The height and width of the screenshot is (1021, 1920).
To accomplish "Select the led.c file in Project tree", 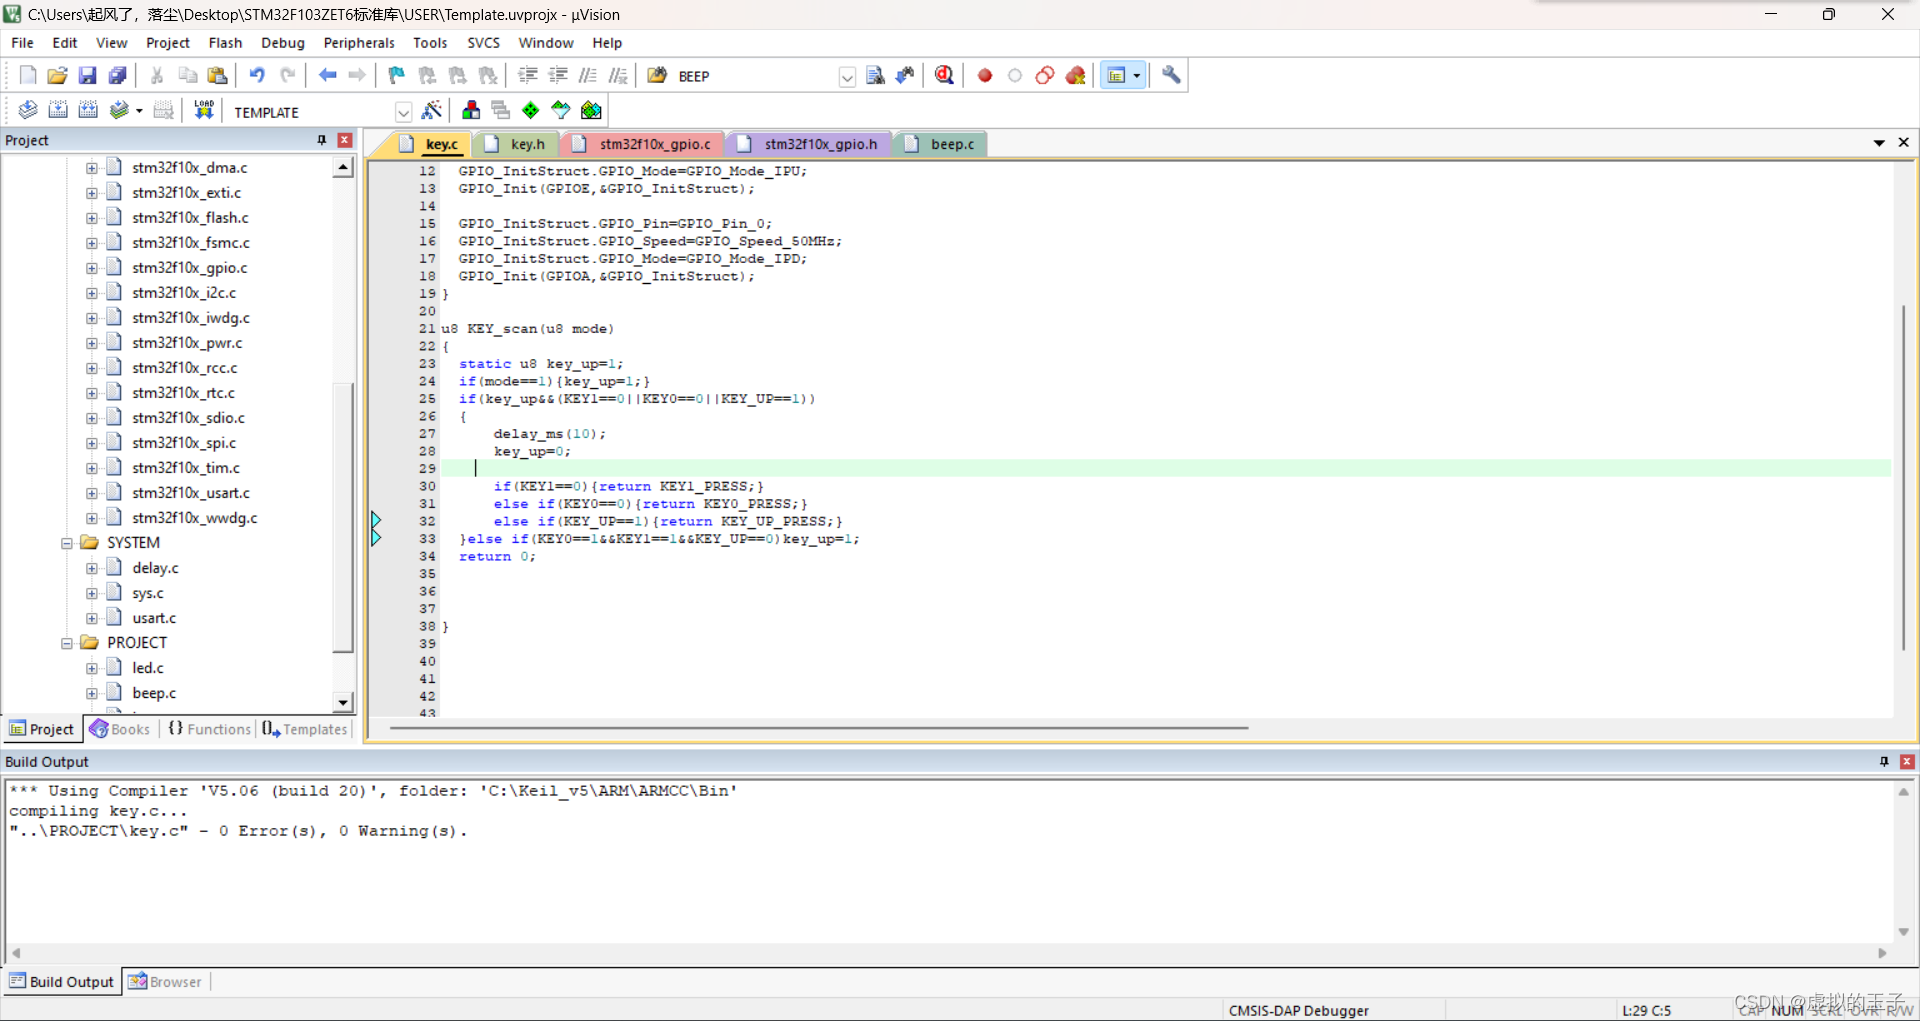I will click(146, 668).
